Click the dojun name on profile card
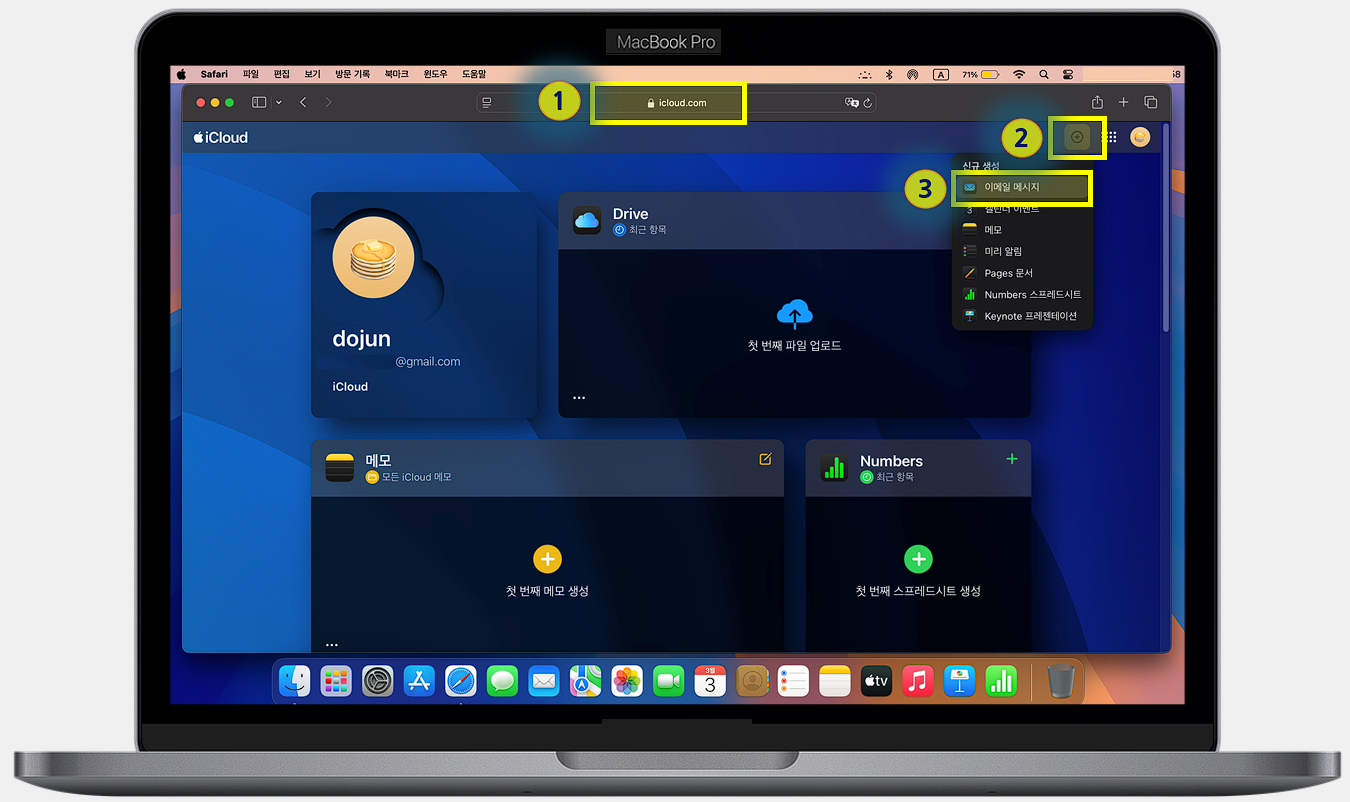 tap(361, 338)
